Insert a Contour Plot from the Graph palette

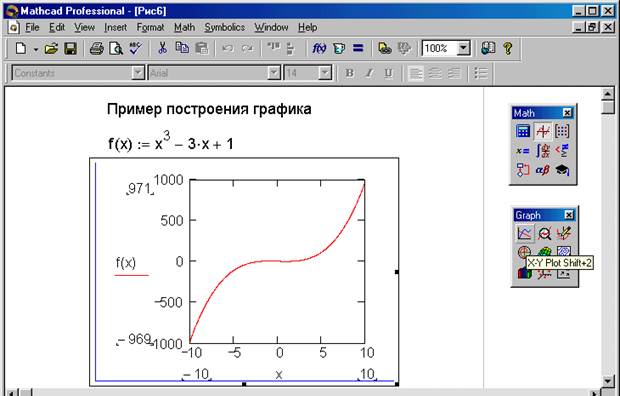click(564, 251)
